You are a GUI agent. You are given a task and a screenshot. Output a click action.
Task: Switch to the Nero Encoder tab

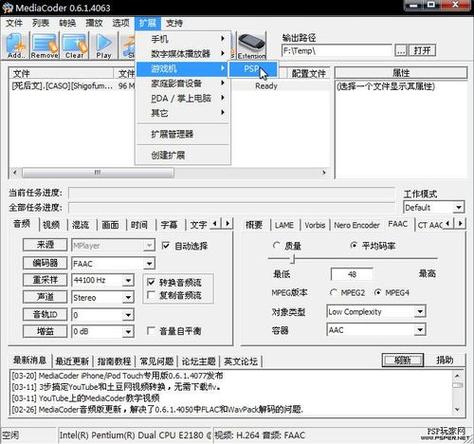(x=357, y=225)
